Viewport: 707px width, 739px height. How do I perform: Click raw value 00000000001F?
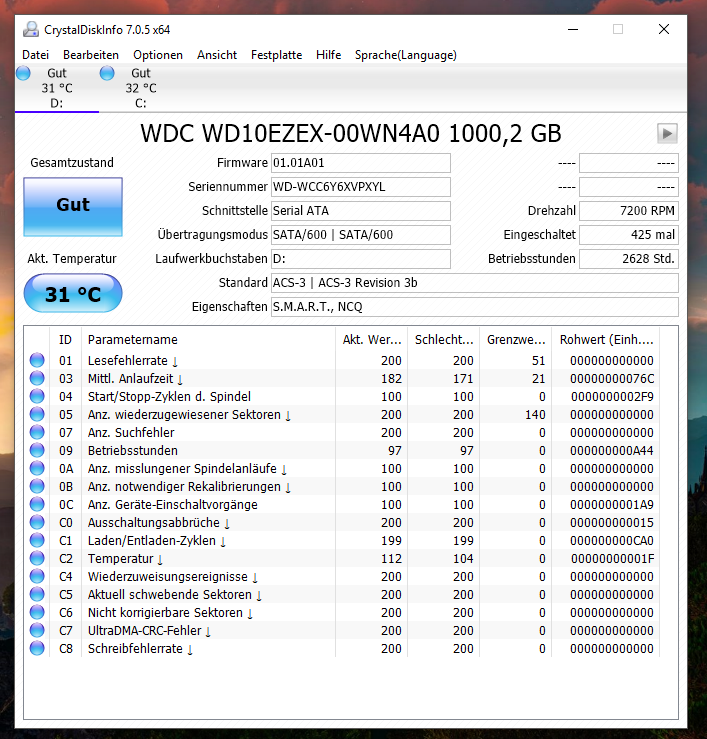click(x=612, y=558)
